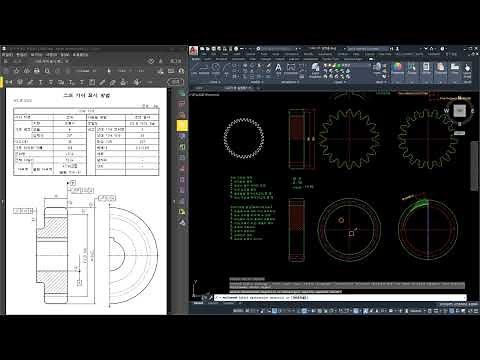
Task: Open the Model layout tab
Action: point(198,303)
